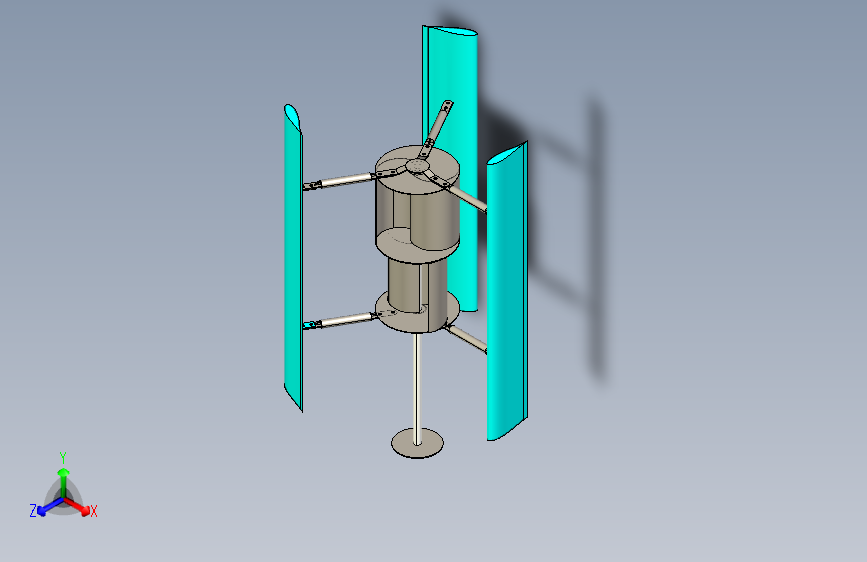The height and width of the screenshot is (562, 867).
Task: Select the upper right support arm rod
Action: coord(469,198)
